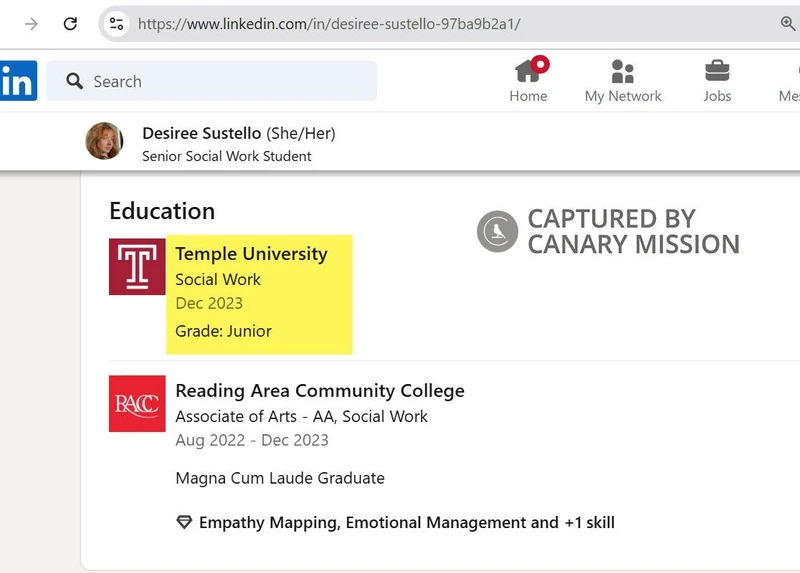Click the My Network label

pos(623,96)
